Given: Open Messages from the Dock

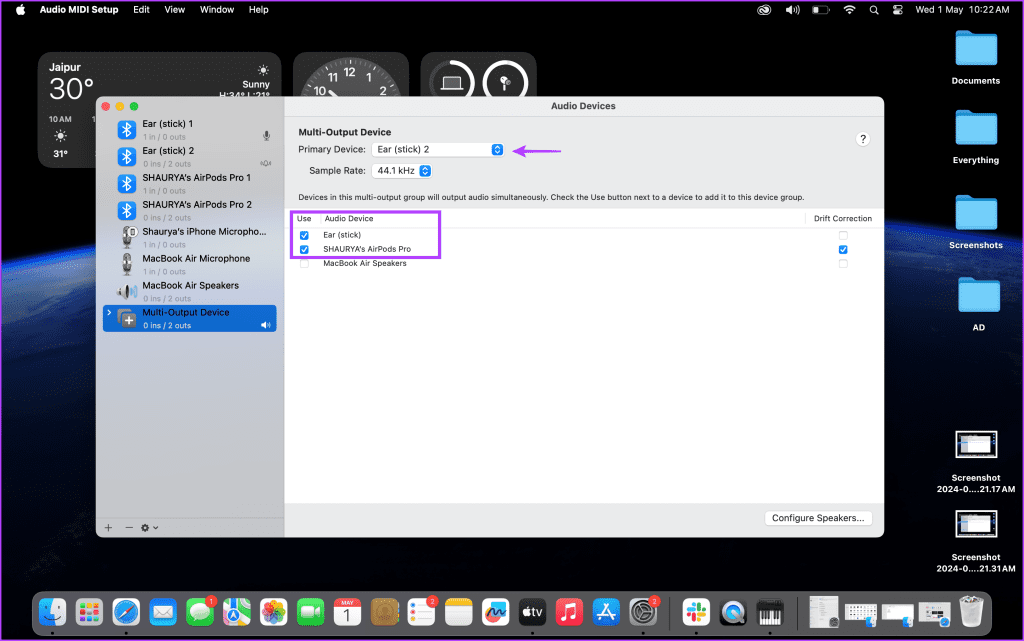Looking at the screenshot, I should pos(200,612).
